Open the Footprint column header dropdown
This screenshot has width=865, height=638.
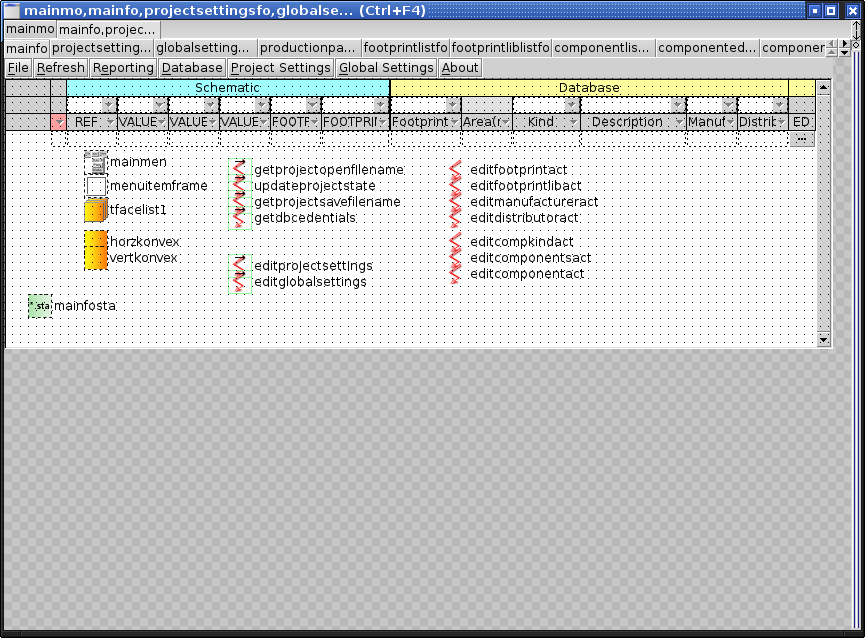tap(453, 122)
